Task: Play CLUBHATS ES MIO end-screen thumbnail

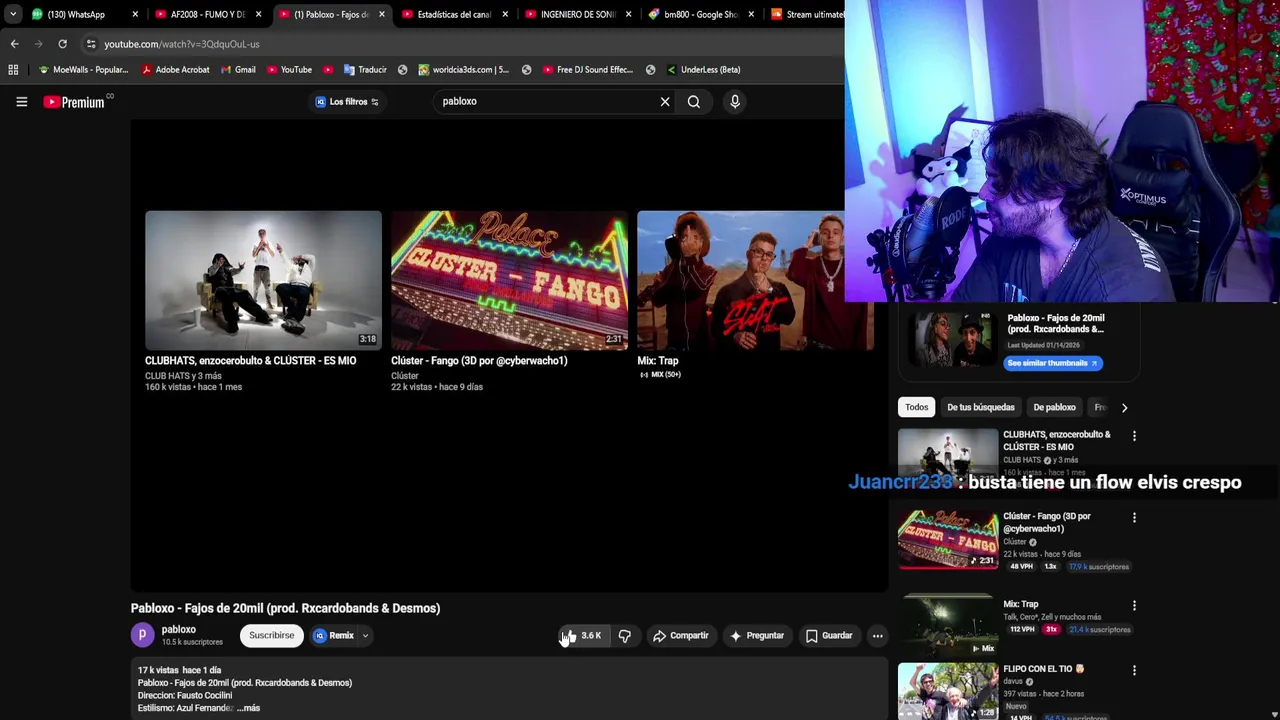Action: tap(263, 280)
